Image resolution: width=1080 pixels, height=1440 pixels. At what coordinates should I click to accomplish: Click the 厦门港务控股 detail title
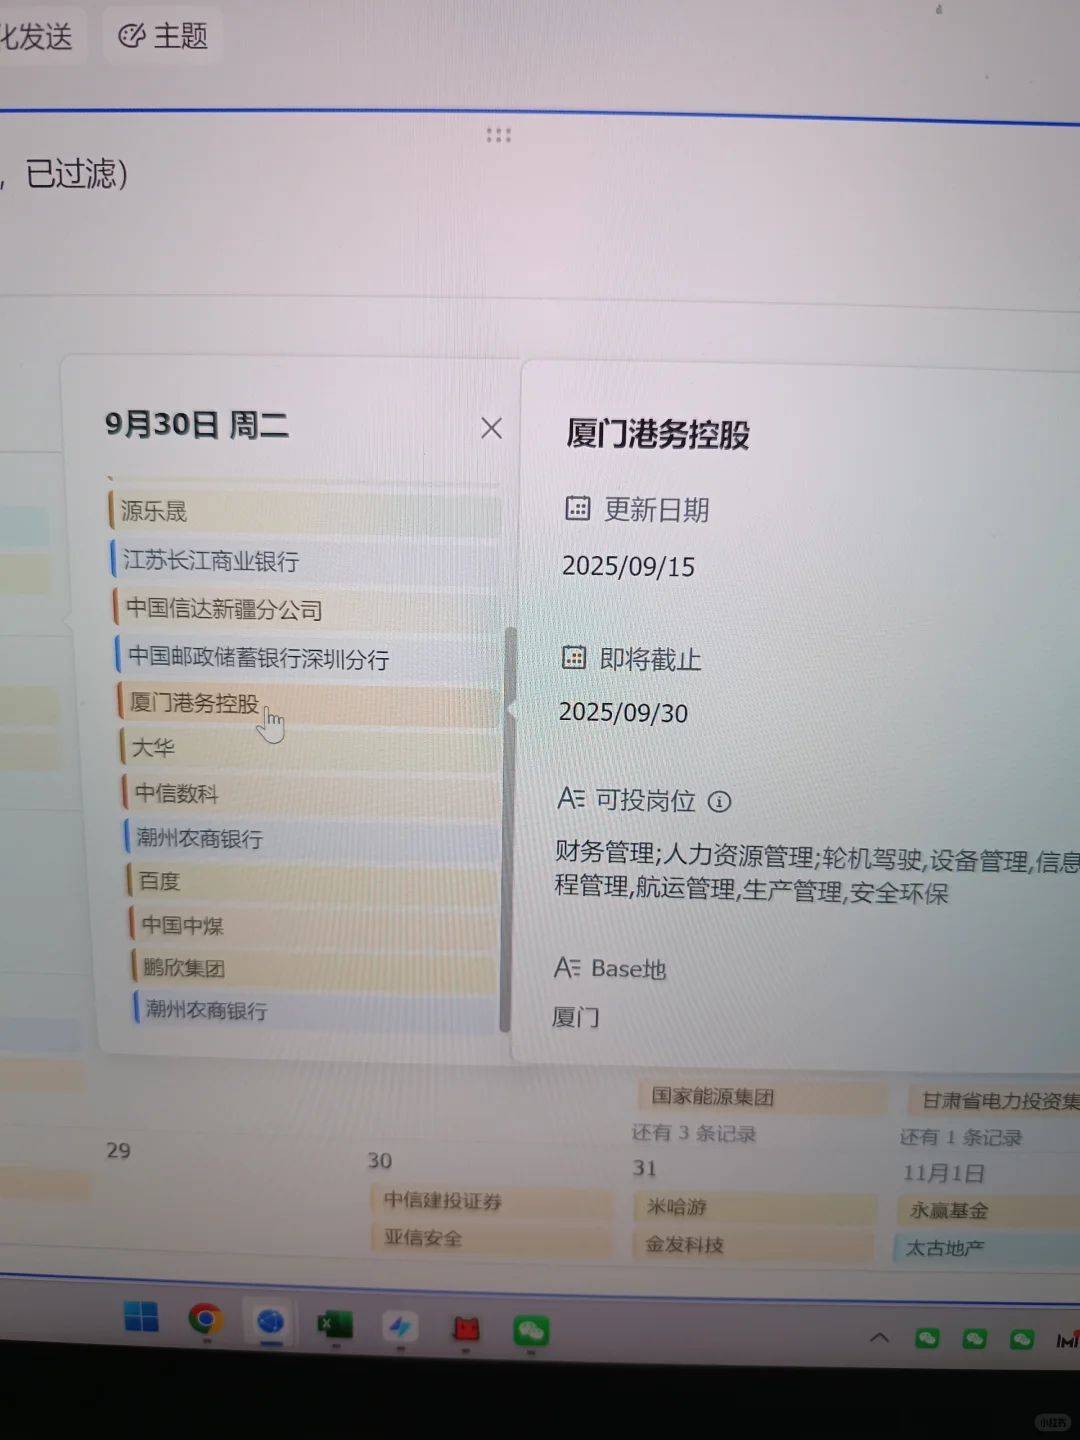point(658,434)
